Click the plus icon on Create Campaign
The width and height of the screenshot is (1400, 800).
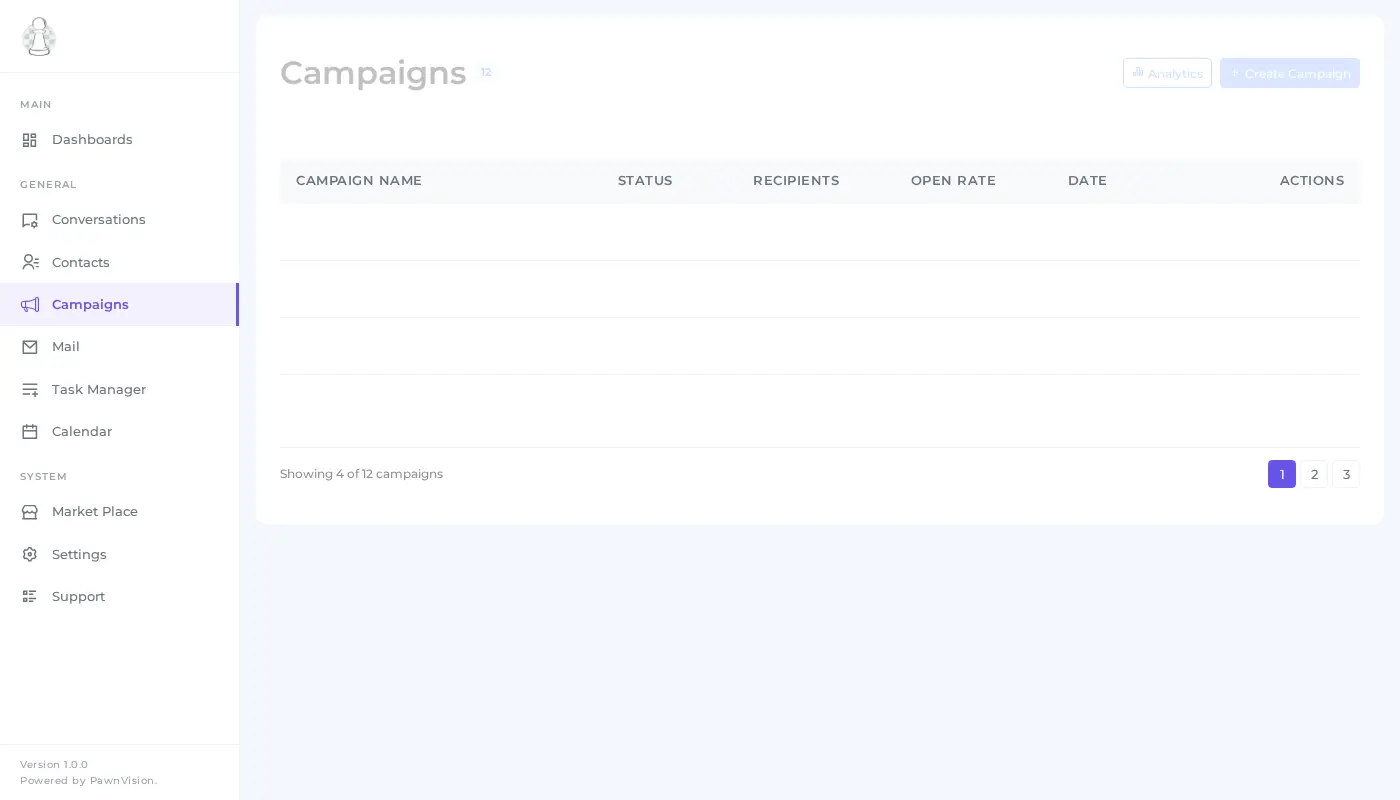click(1235, 73)
